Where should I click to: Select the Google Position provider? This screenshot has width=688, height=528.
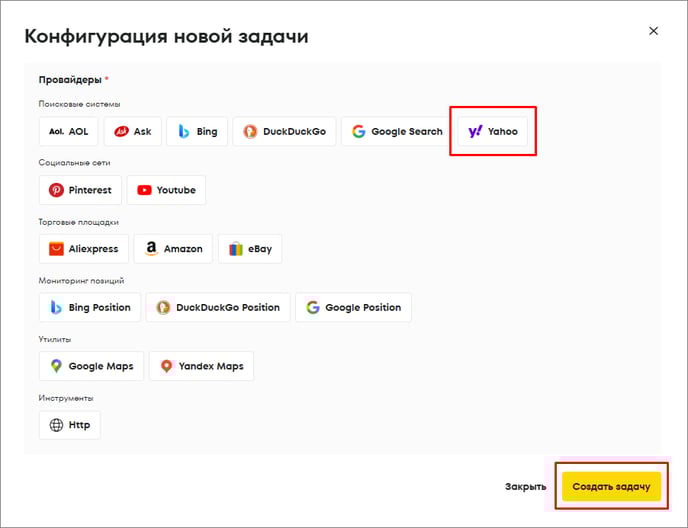(354, 307)
